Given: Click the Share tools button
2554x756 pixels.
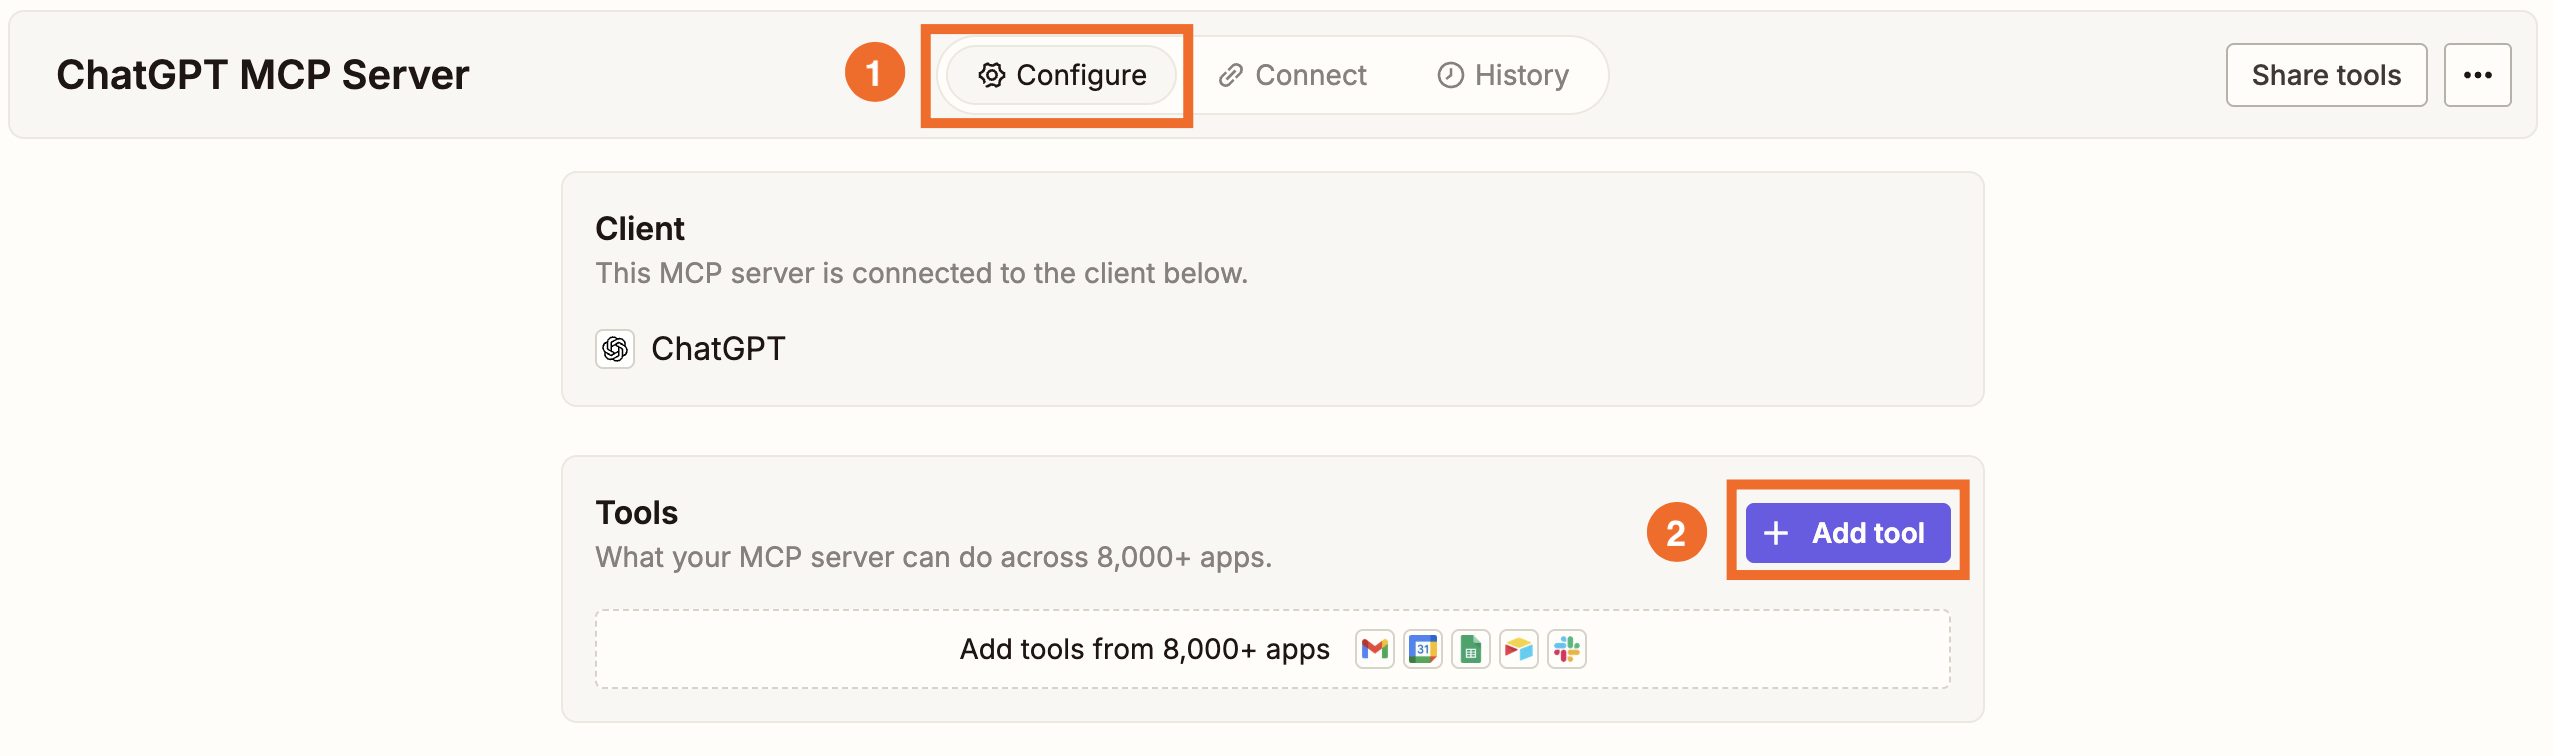Looking at the screenshot, I should 2326,75.
